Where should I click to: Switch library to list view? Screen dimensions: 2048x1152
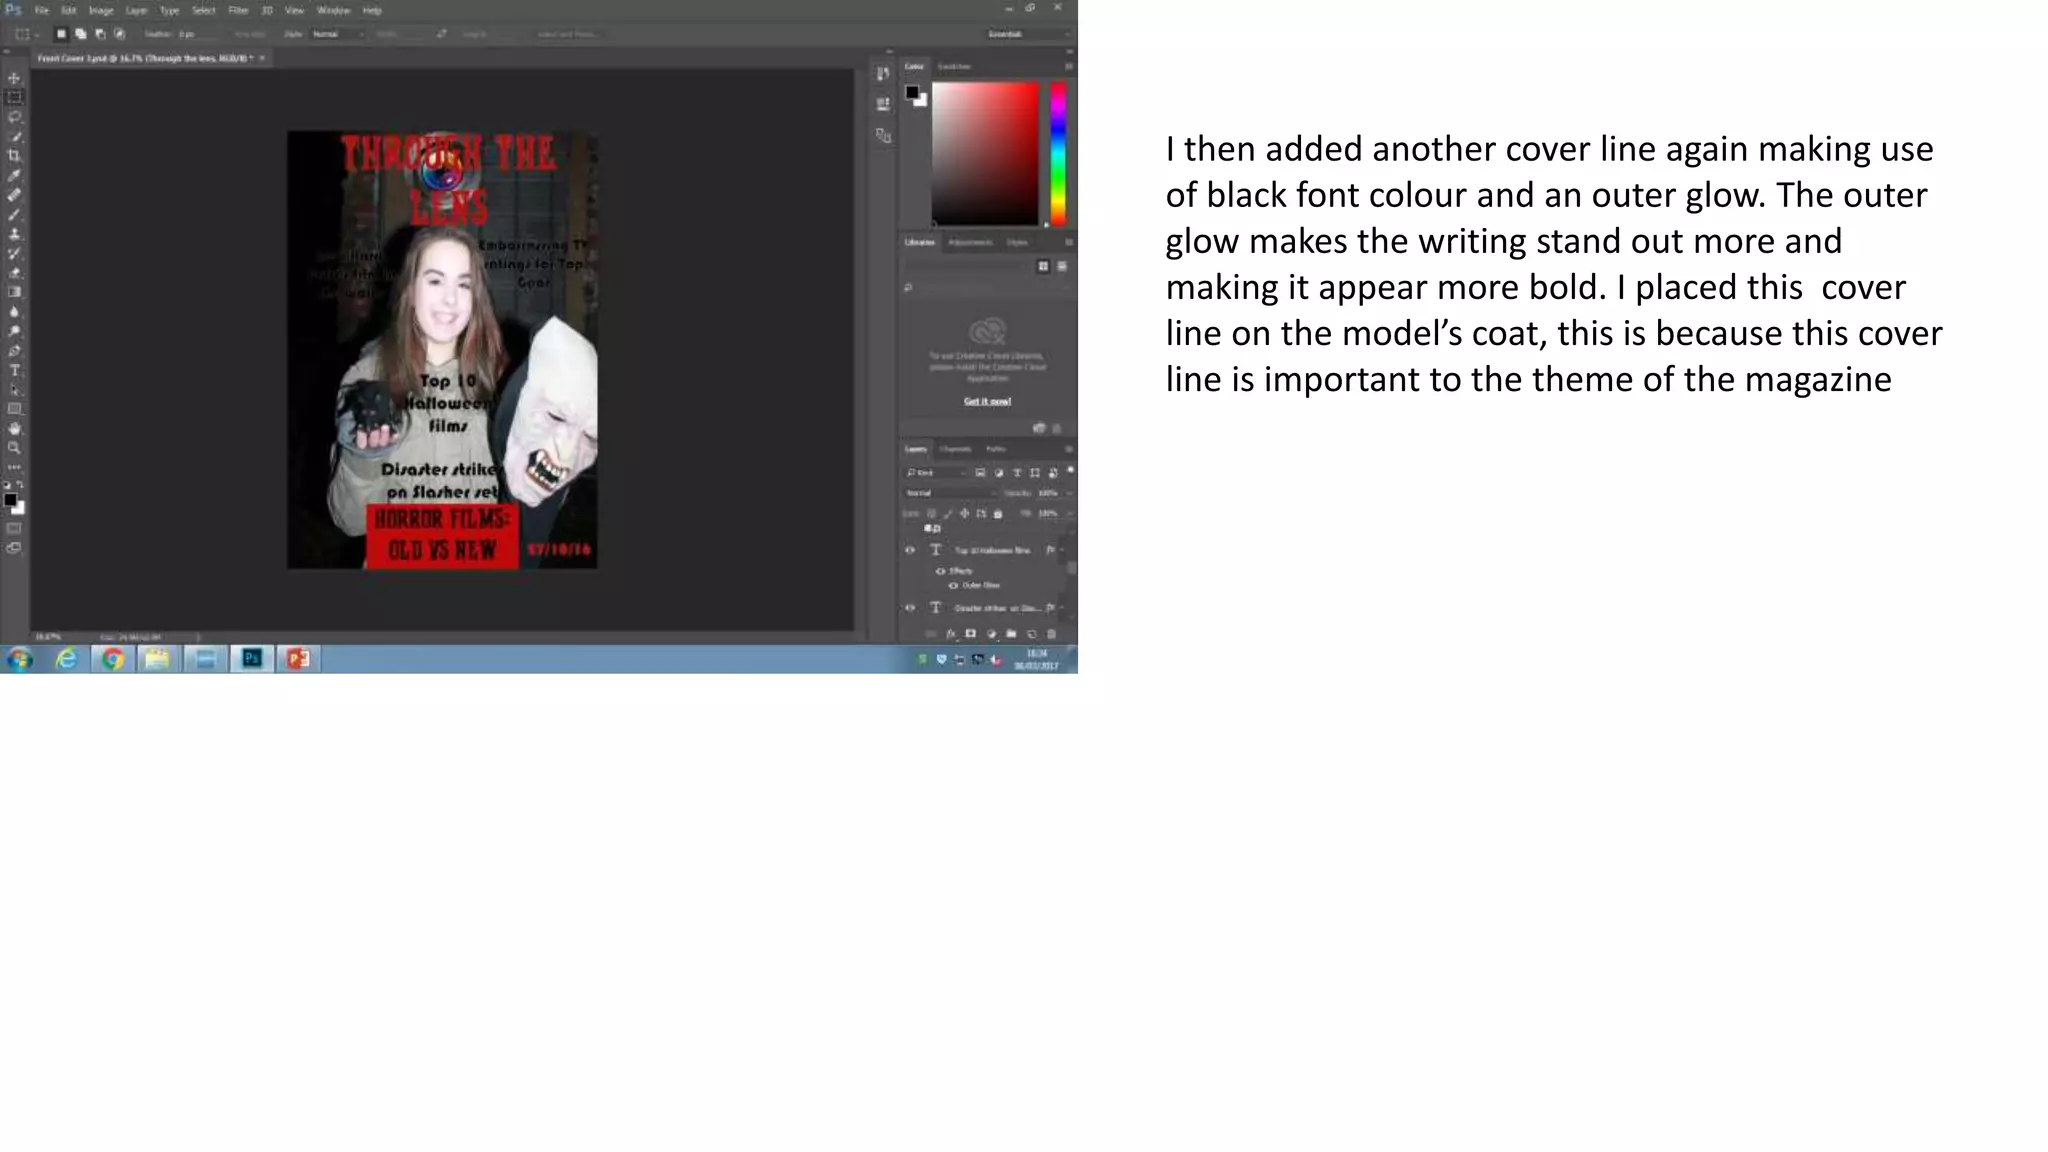(x=1062, y=266)
